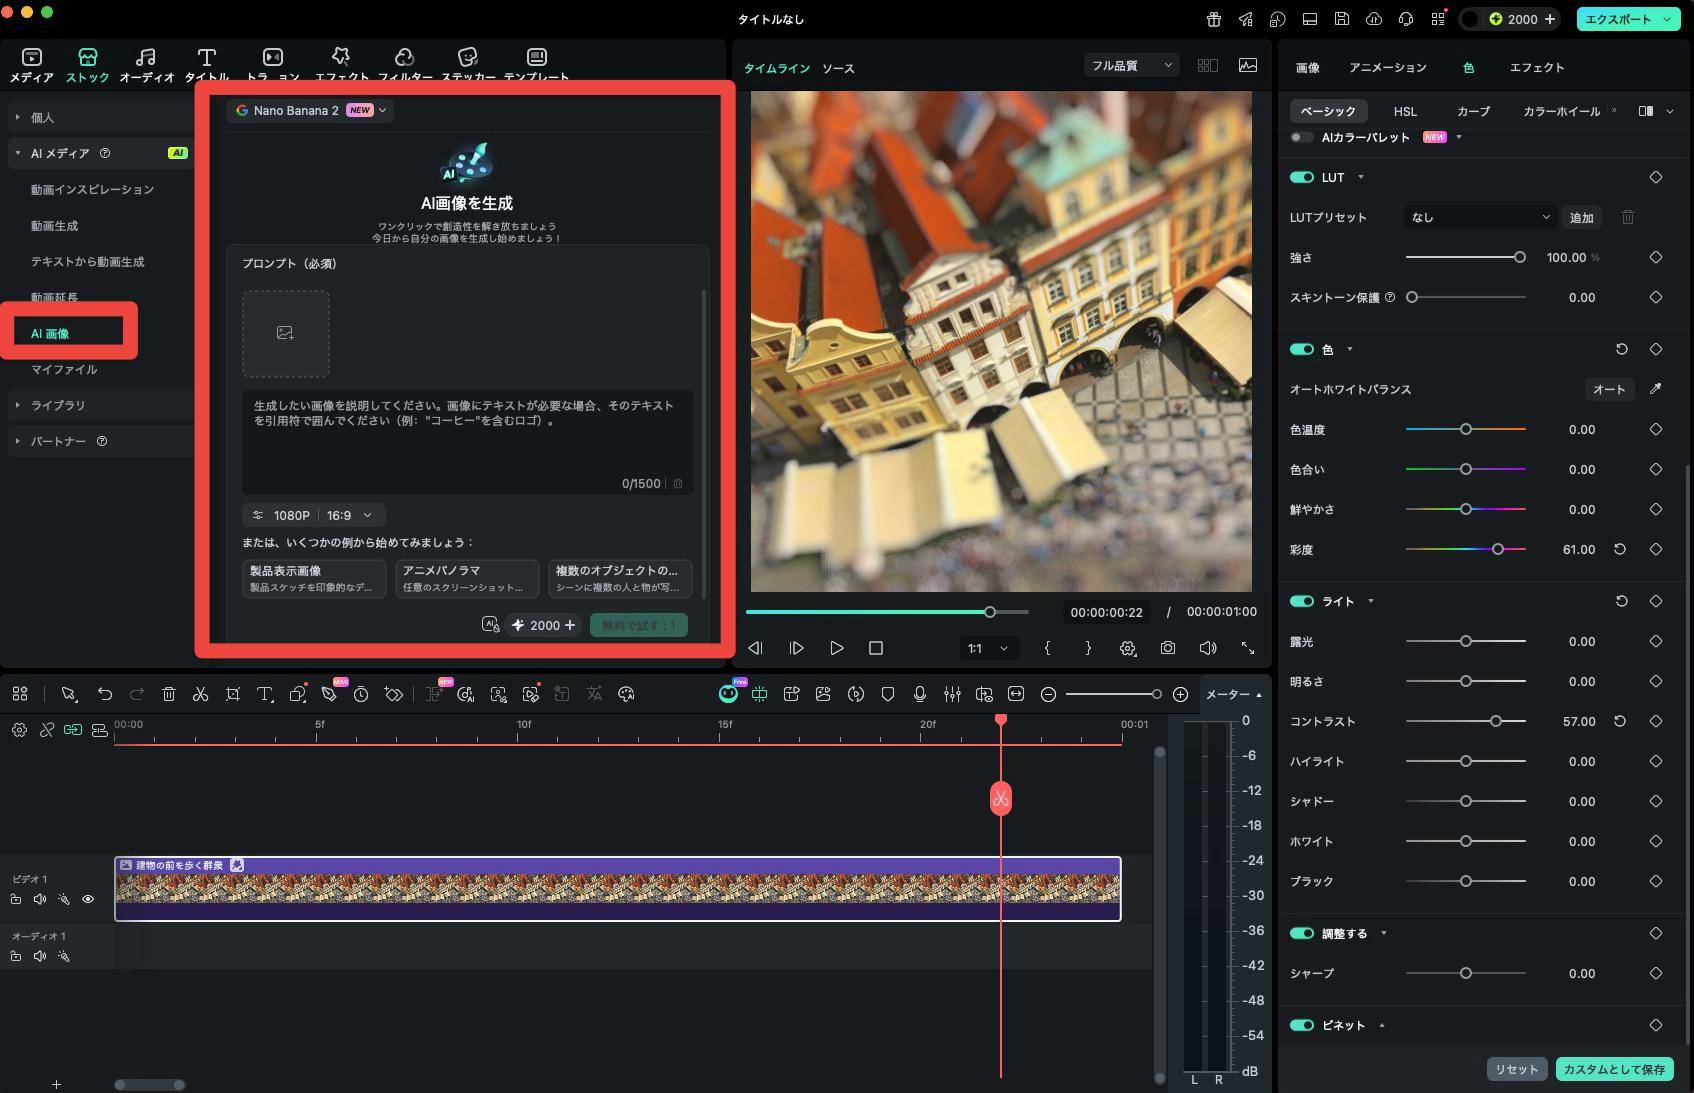Play the preview video
Viewport: 1694px width, 1093px height.
pyautogui.click(x=836, y=648)
